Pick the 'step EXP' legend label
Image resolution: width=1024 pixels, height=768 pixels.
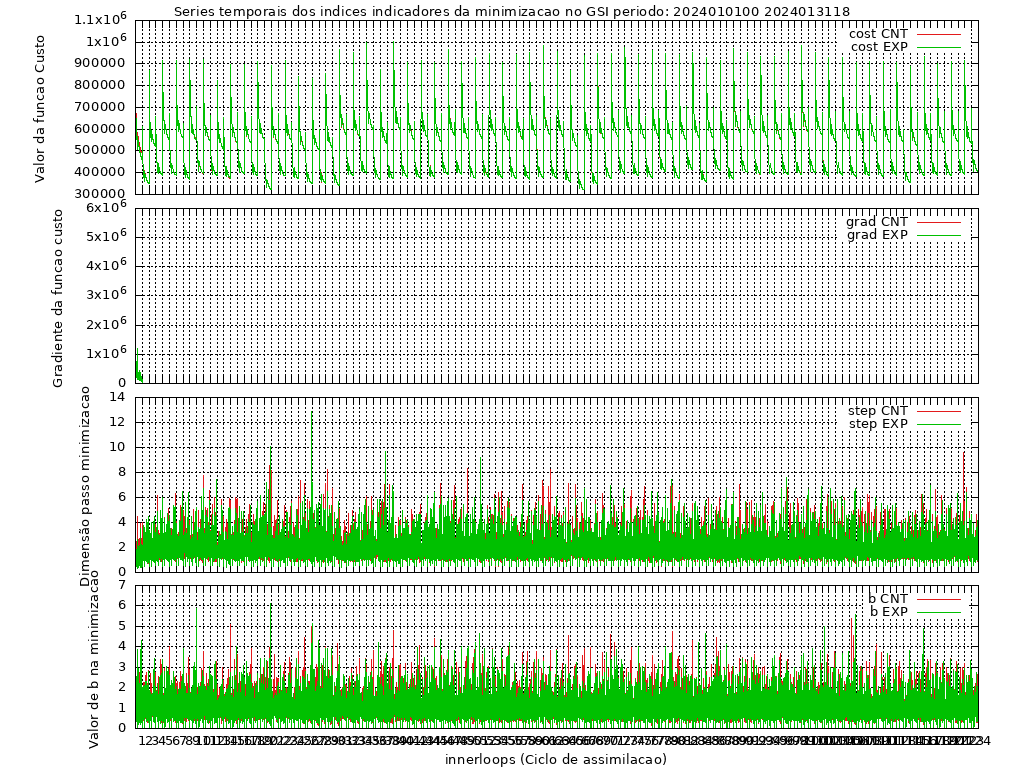pos(878,424)
